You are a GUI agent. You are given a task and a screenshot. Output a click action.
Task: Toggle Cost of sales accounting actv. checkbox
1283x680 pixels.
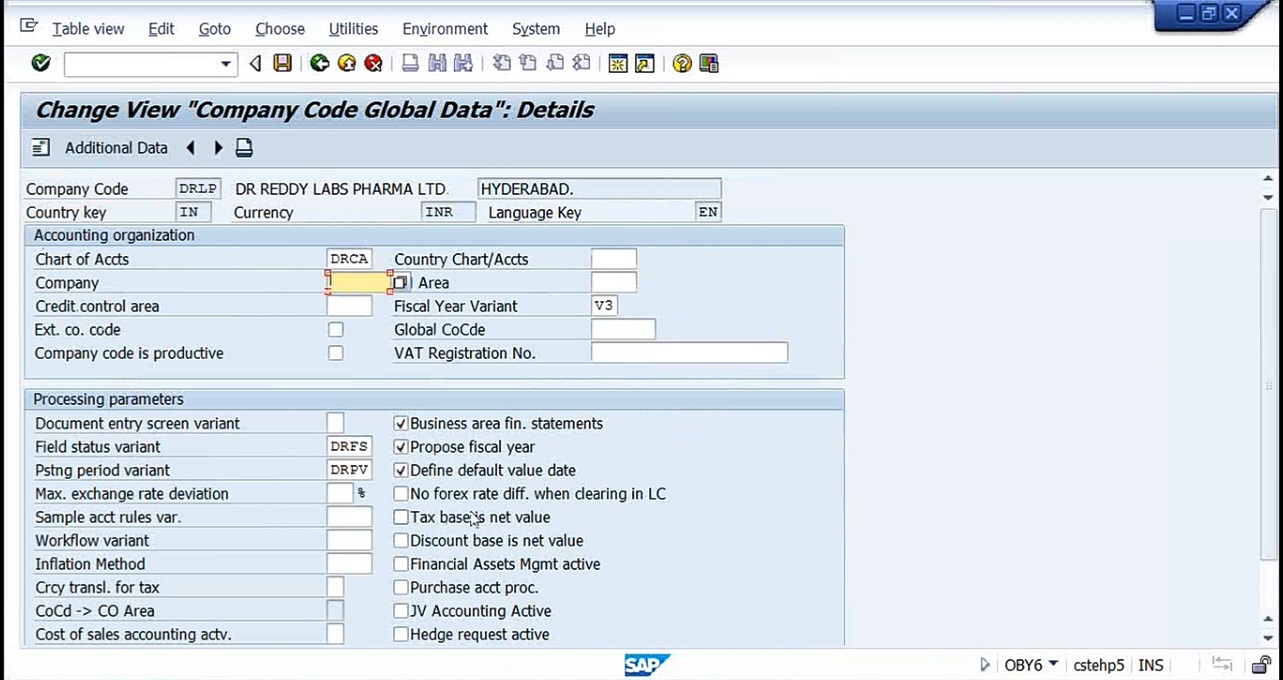point(336,634)
